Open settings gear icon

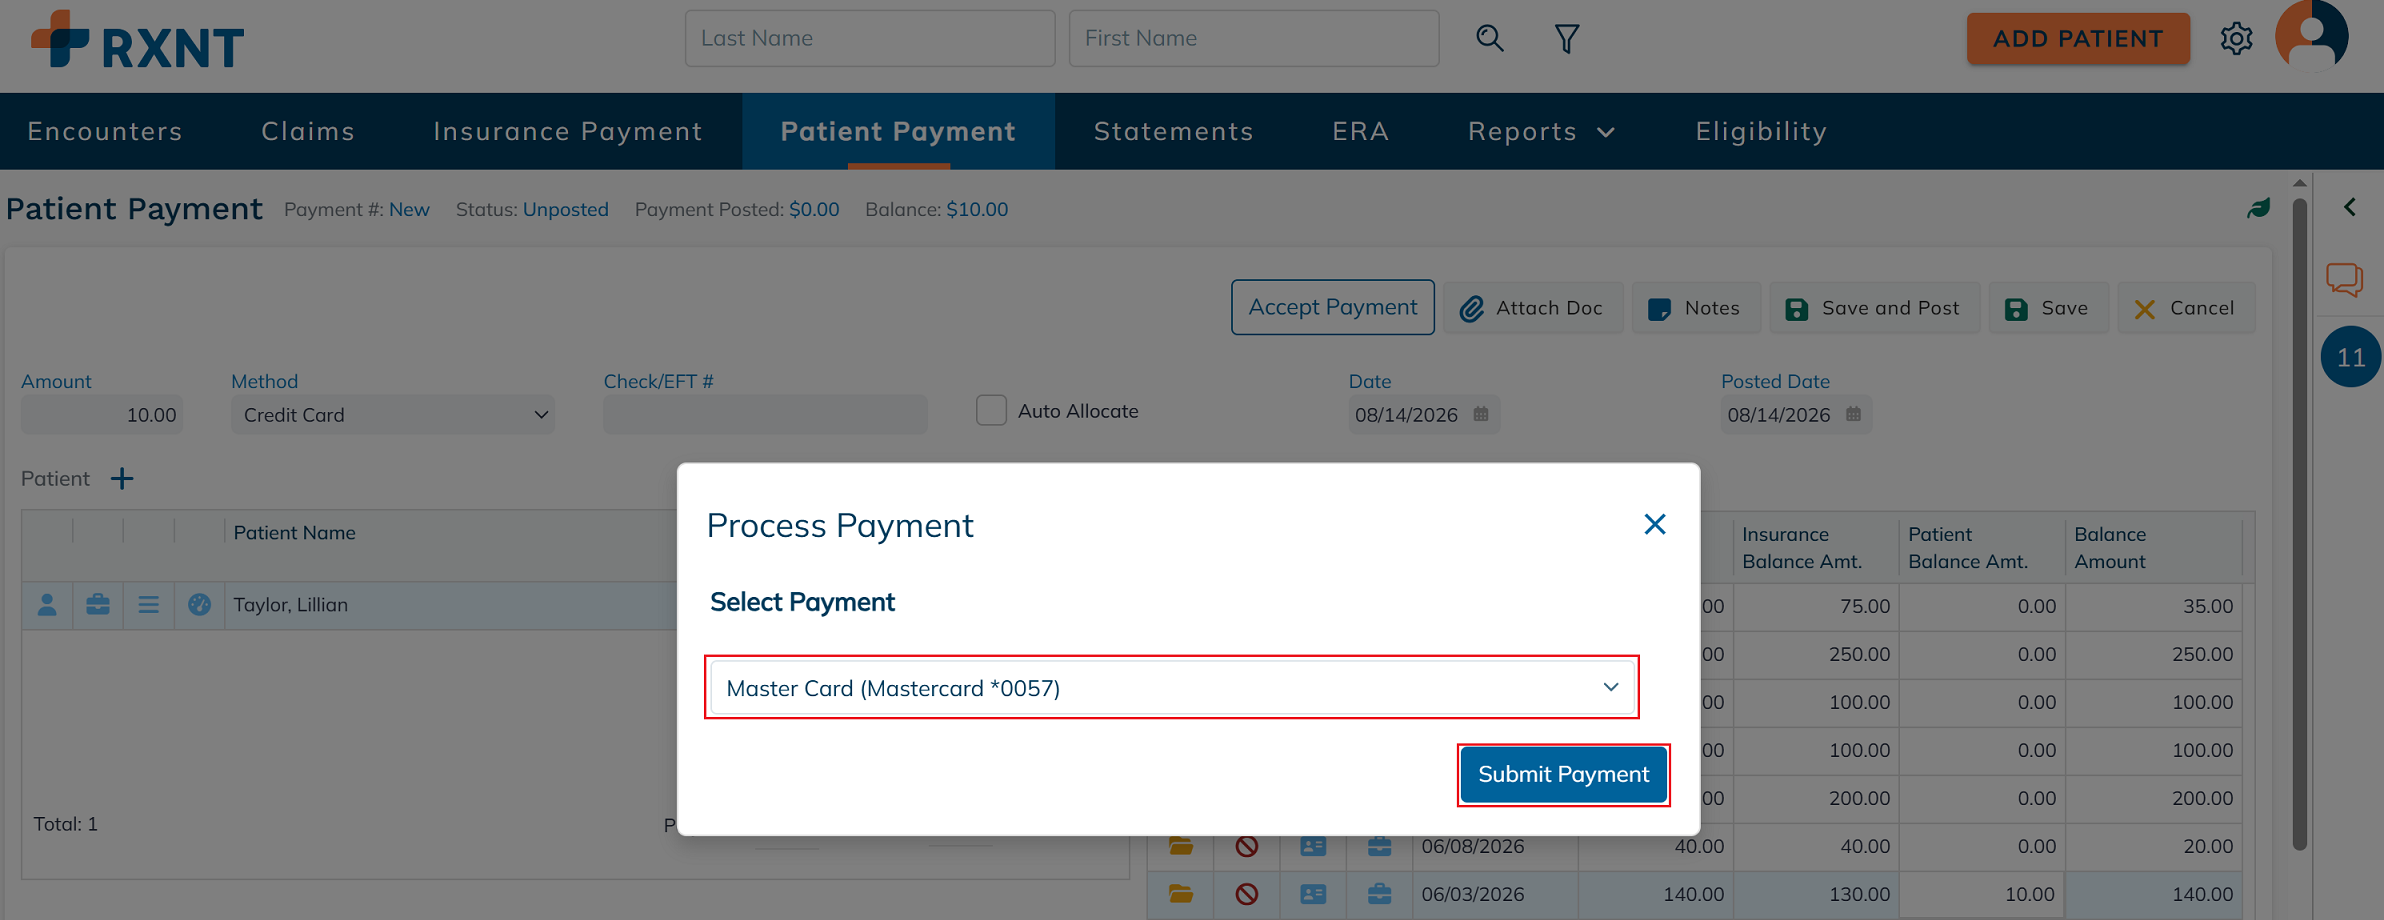pos(2236,39)
